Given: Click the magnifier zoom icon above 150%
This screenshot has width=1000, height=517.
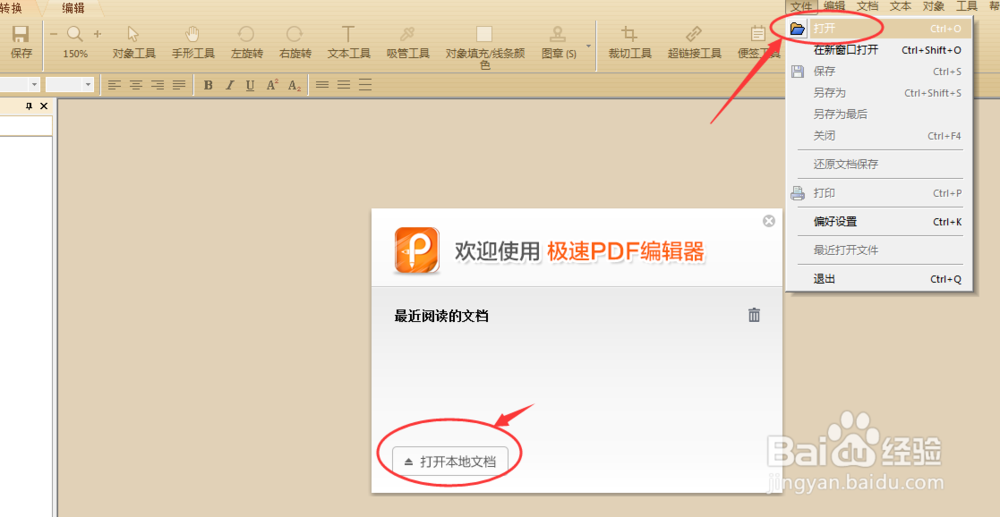Looking at the screenshot, I should tap(75, 34).
